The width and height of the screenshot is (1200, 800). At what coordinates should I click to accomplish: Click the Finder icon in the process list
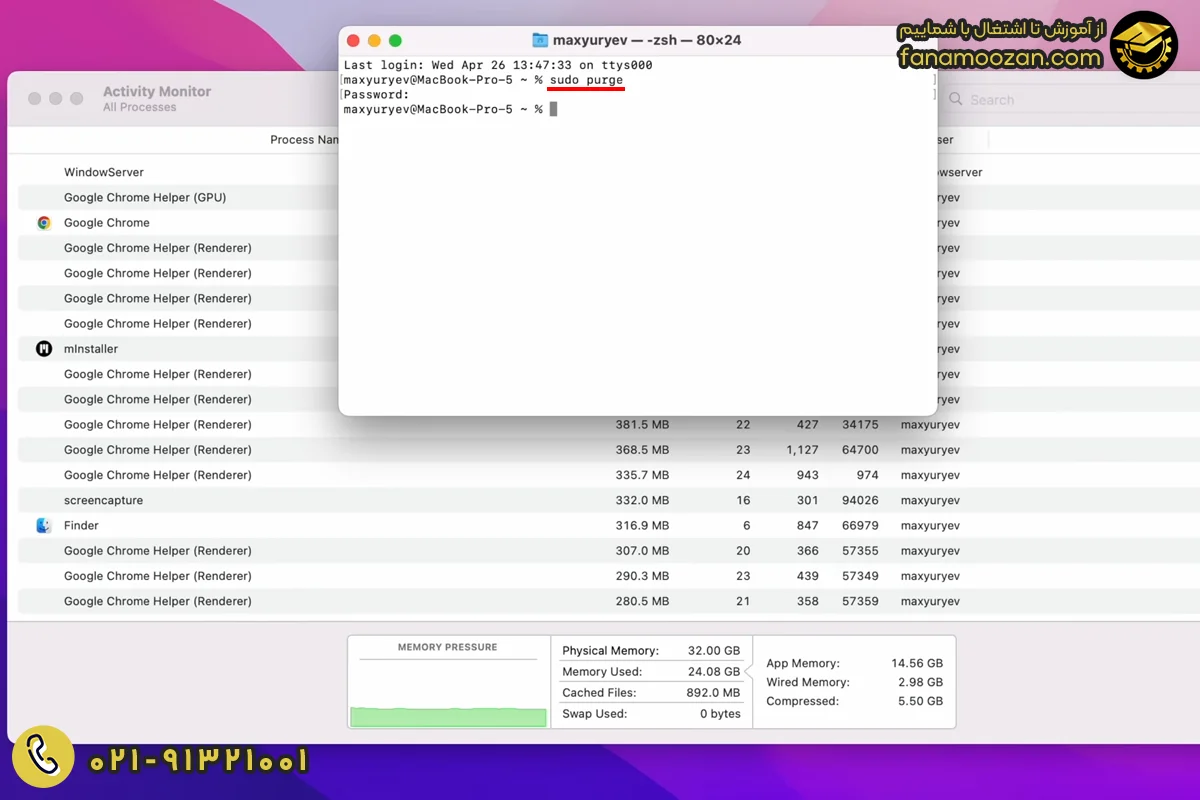44,525
